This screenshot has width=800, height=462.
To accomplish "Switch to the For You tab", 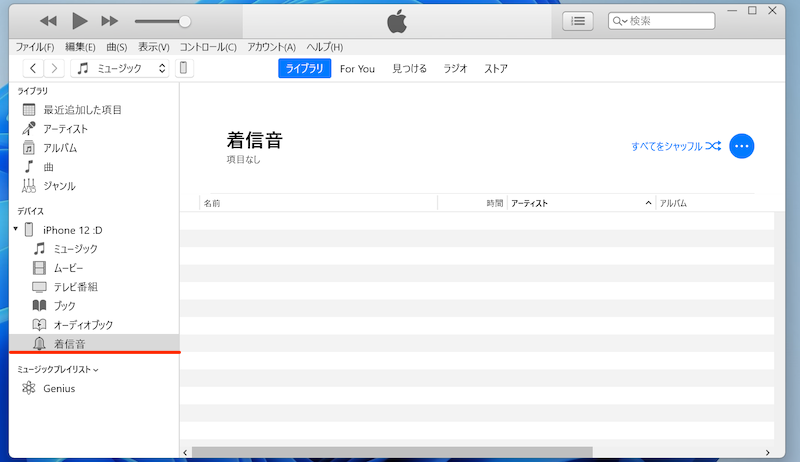I will coord(357,69).
